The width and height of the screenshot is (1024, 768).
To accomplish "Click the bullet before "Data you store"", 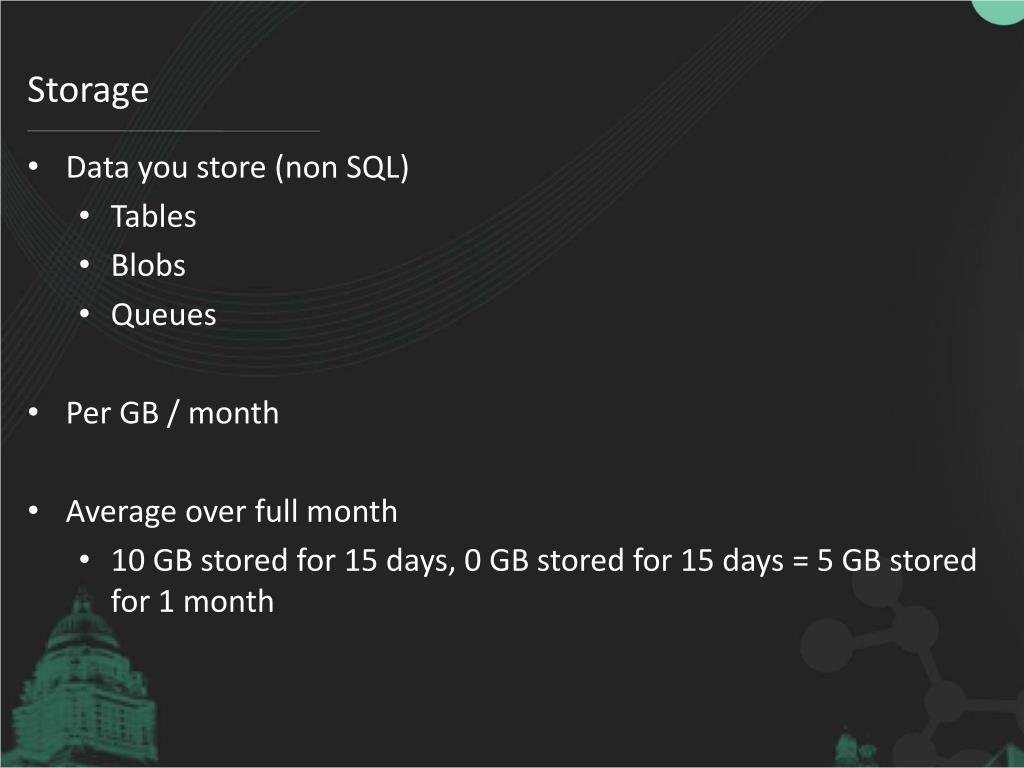I will (x=34, y=167).
